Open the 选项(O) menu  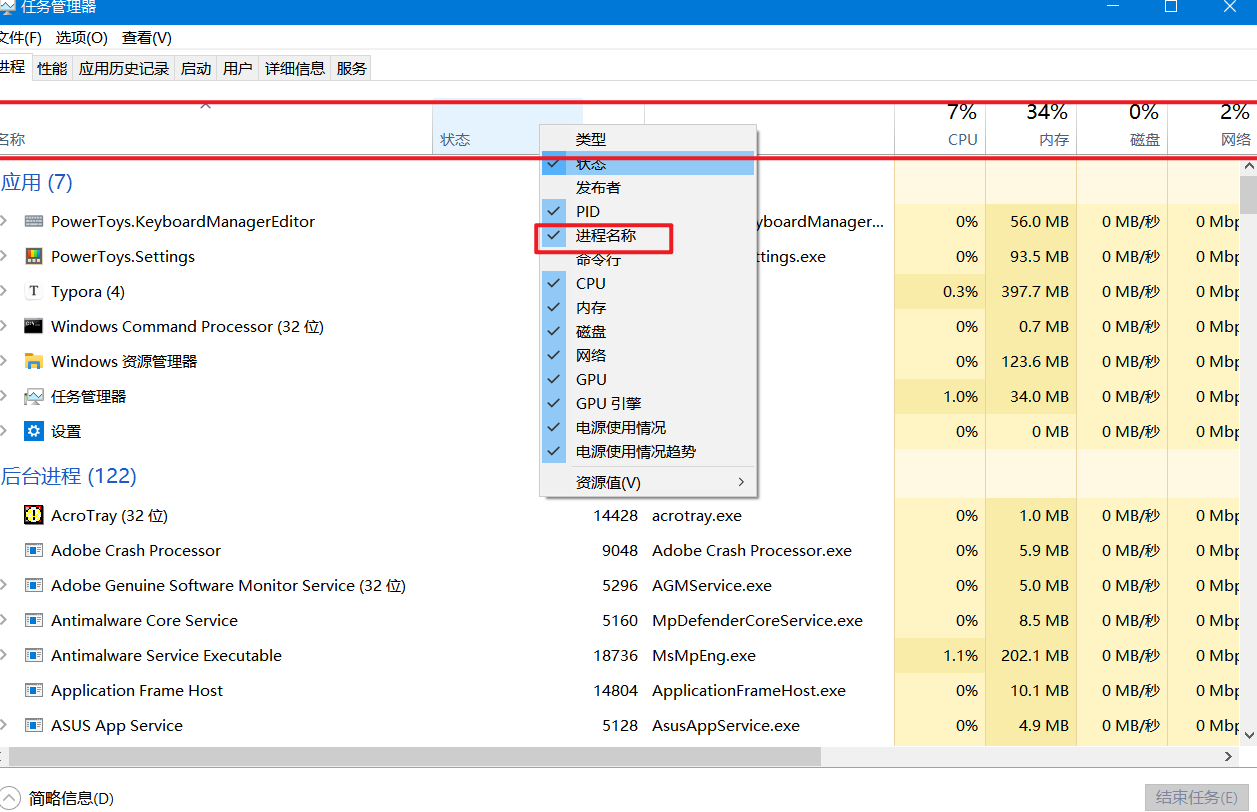click(x=81, y=38)
